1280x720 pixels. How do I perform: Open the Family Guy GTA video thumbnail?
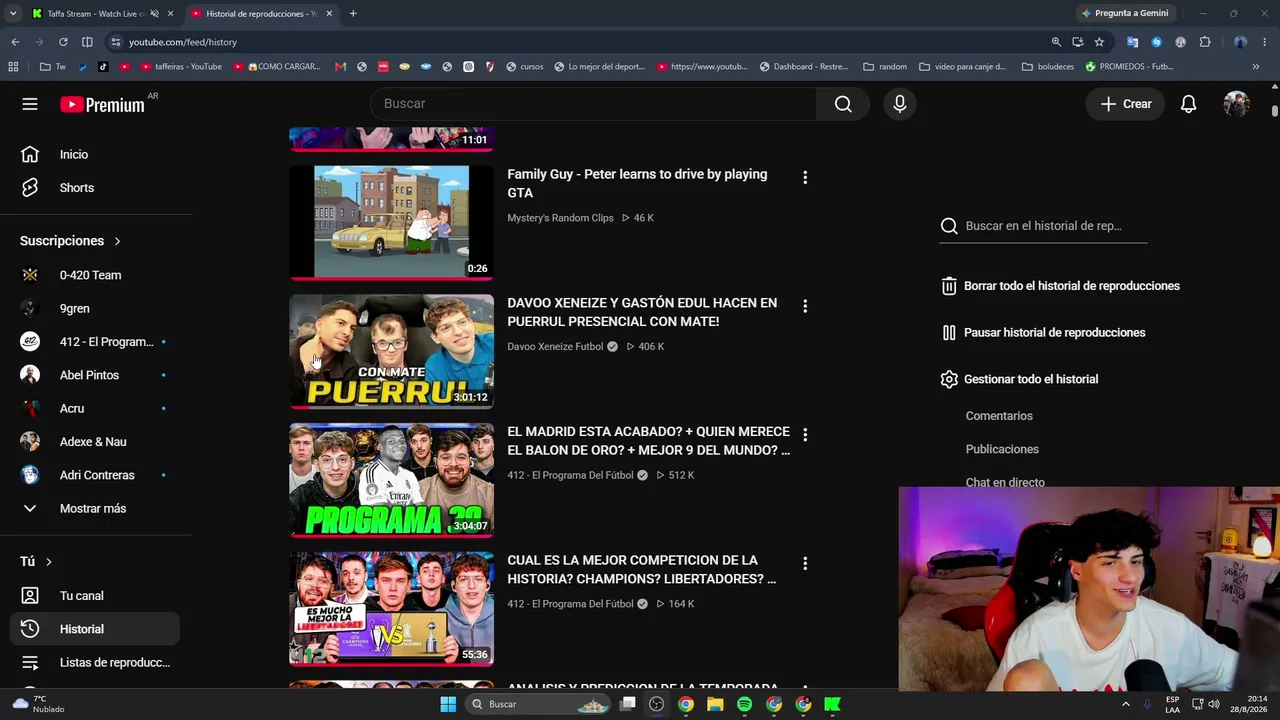pos(391,222)
